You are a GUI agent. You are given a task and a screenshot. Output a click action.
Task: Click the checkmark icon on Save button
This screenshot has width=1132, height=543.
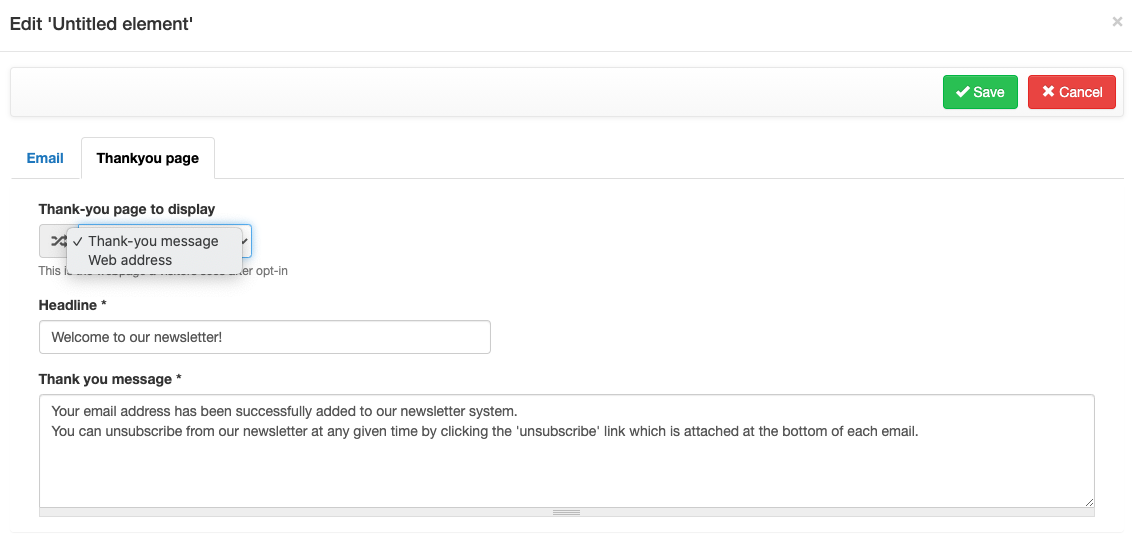coord(963,92)
